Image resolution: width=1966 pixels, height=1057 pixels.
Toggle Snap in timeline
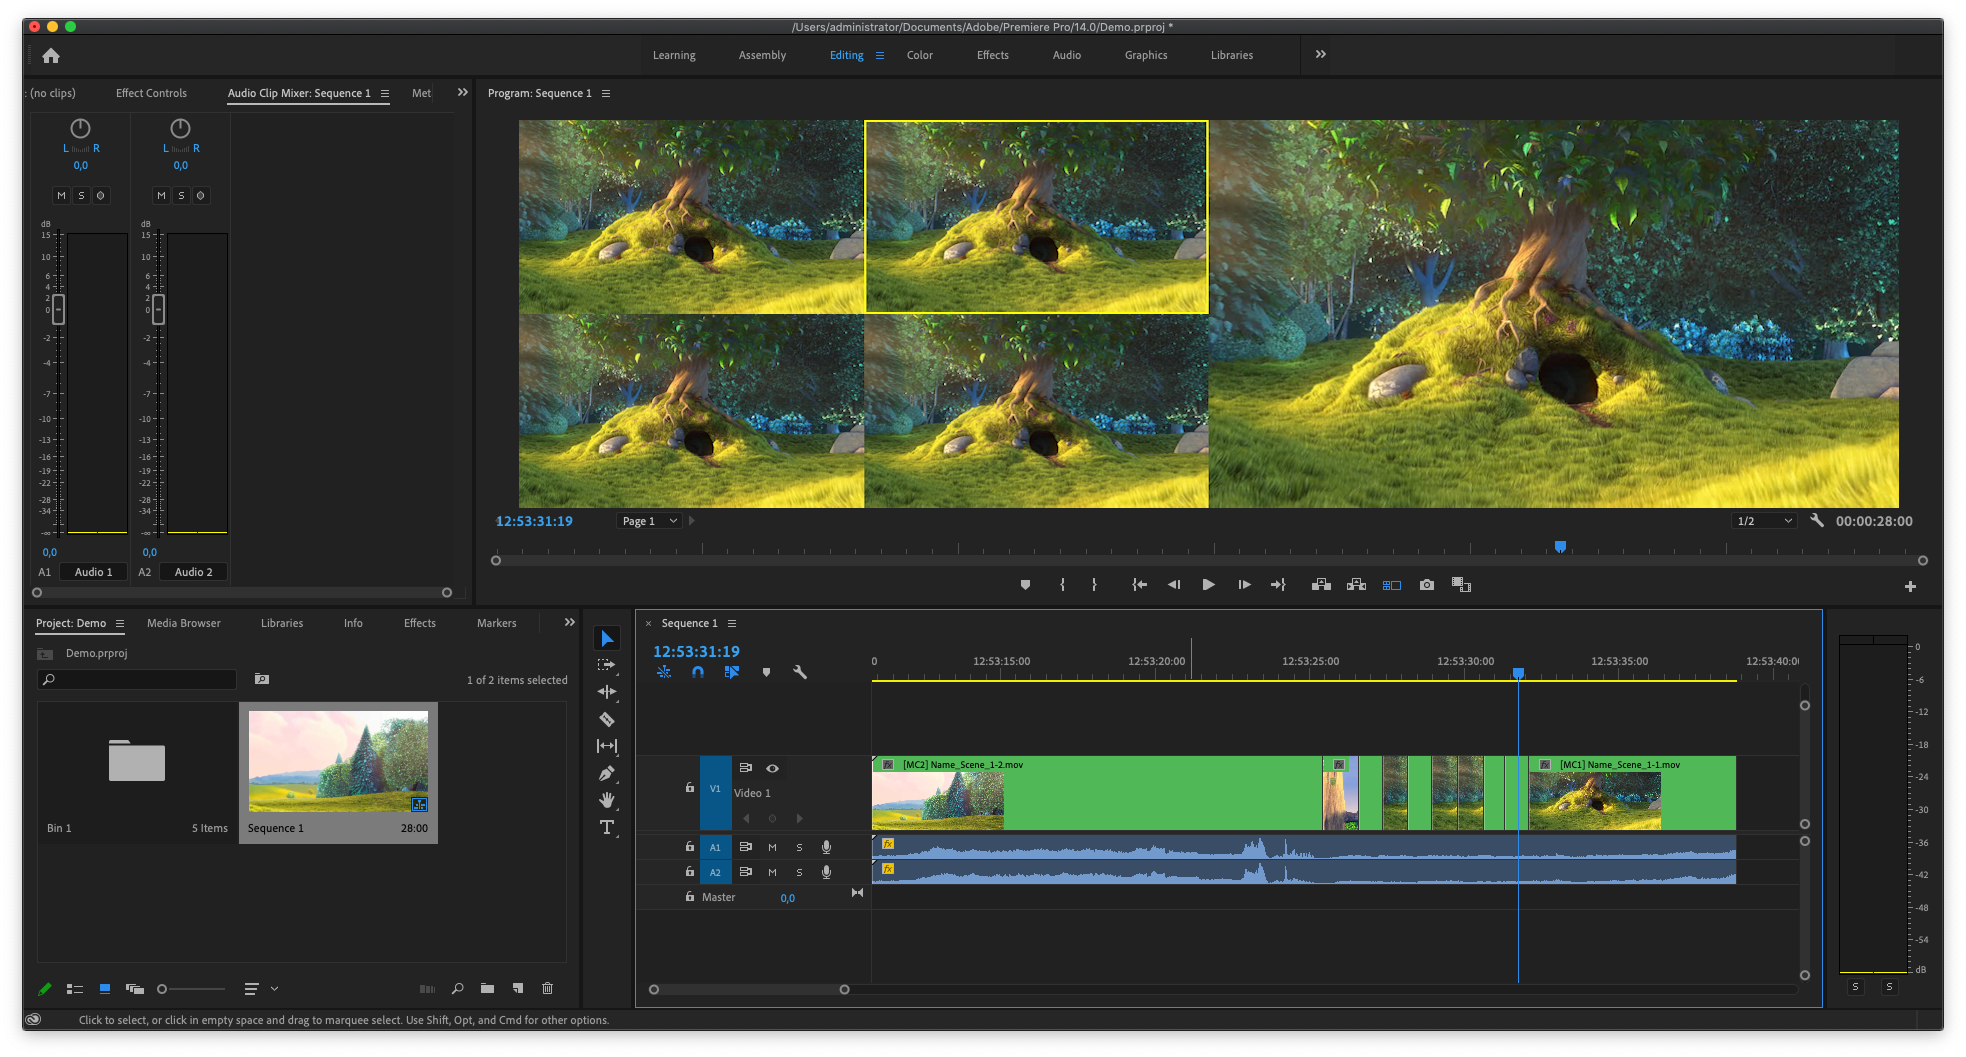698,672
